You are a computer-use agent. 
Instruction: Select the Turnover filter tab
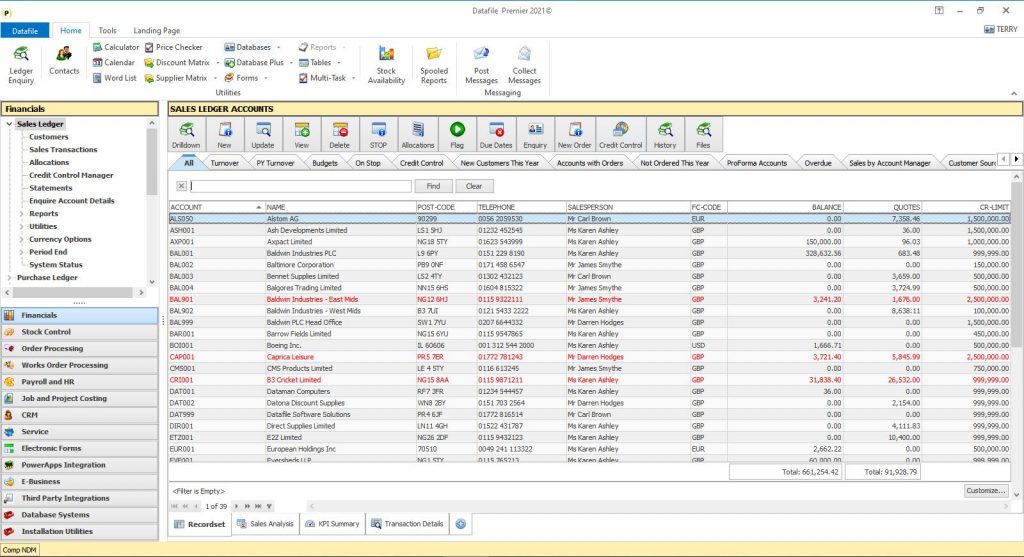coord(224,163)
